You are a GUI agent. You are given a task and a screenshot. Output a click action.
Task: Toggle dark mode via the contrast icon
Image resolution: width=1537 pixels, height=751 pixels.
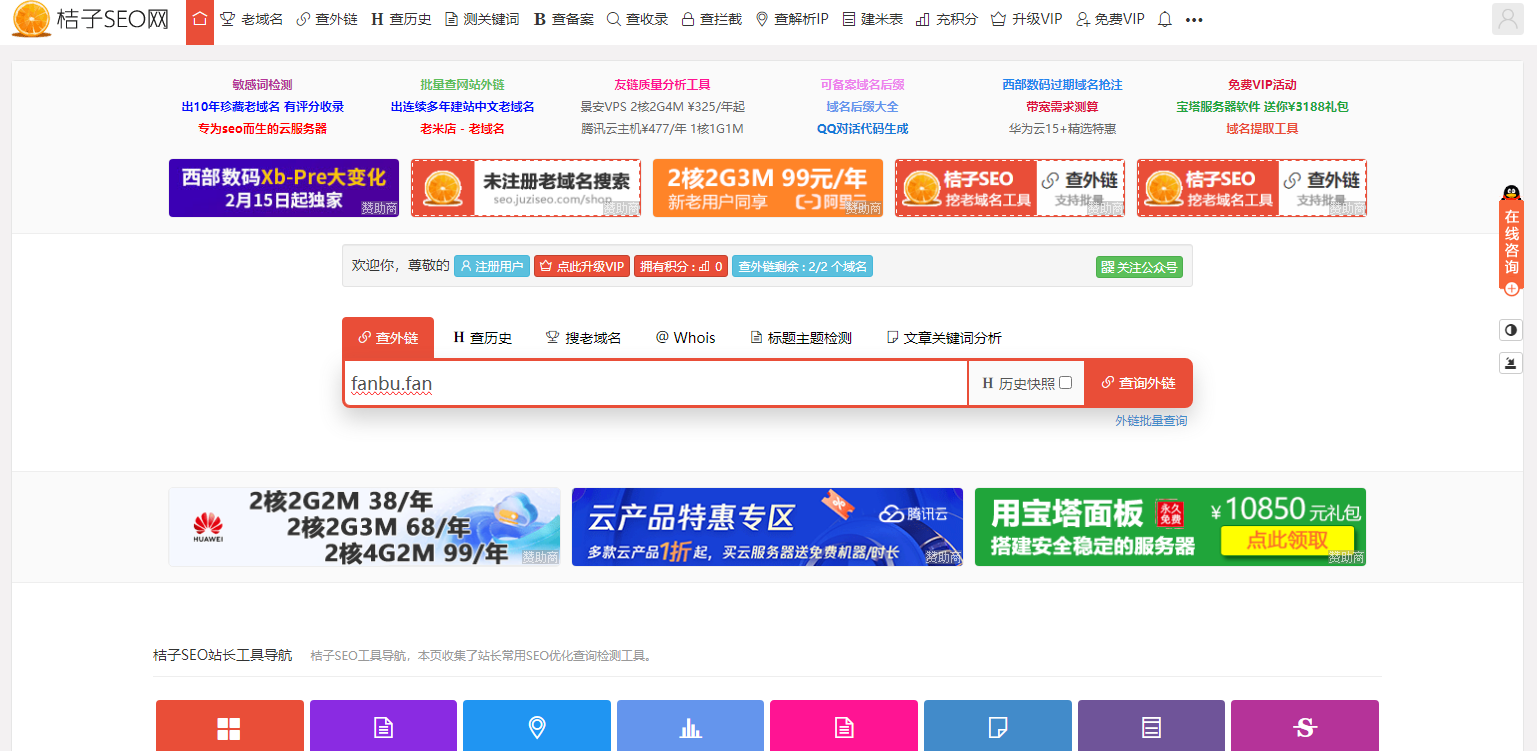pyautogui.click(x=1511, y=330)
